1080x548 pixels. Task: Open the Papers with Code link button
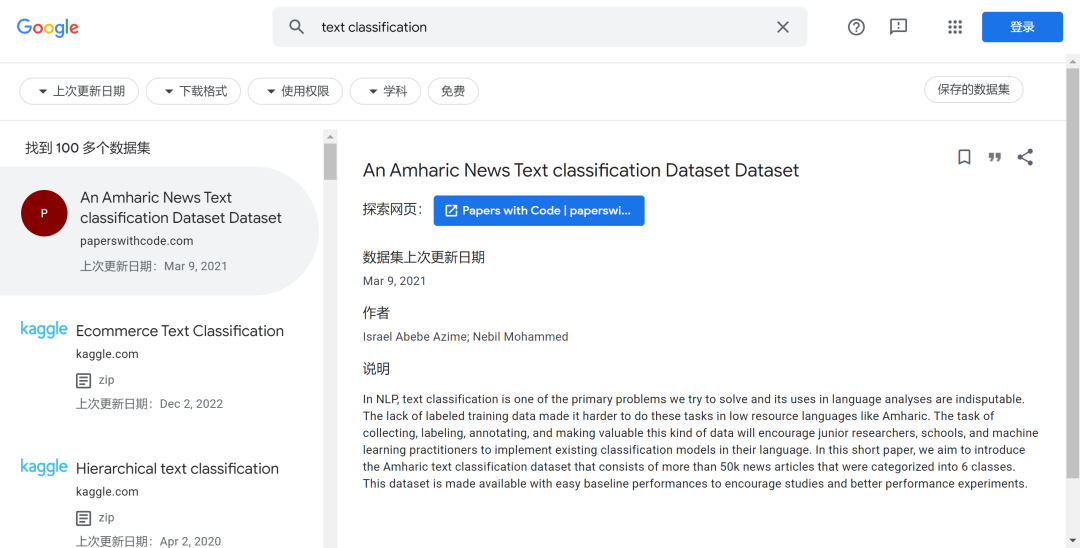coord(539,211)
